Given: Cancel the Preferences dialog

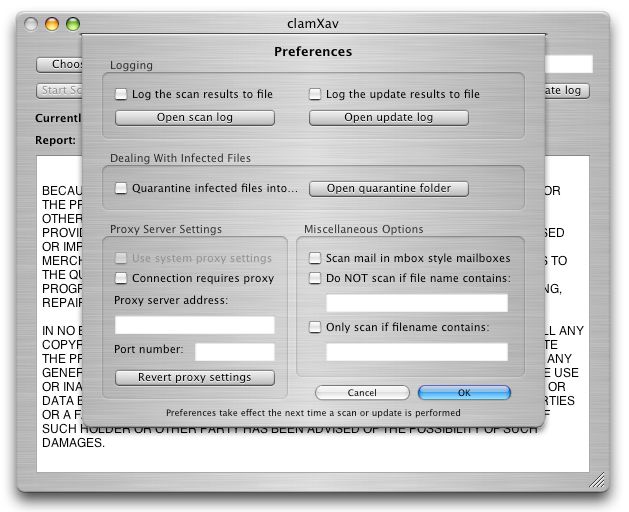Looking at the screenshot, I should [362, 393].
